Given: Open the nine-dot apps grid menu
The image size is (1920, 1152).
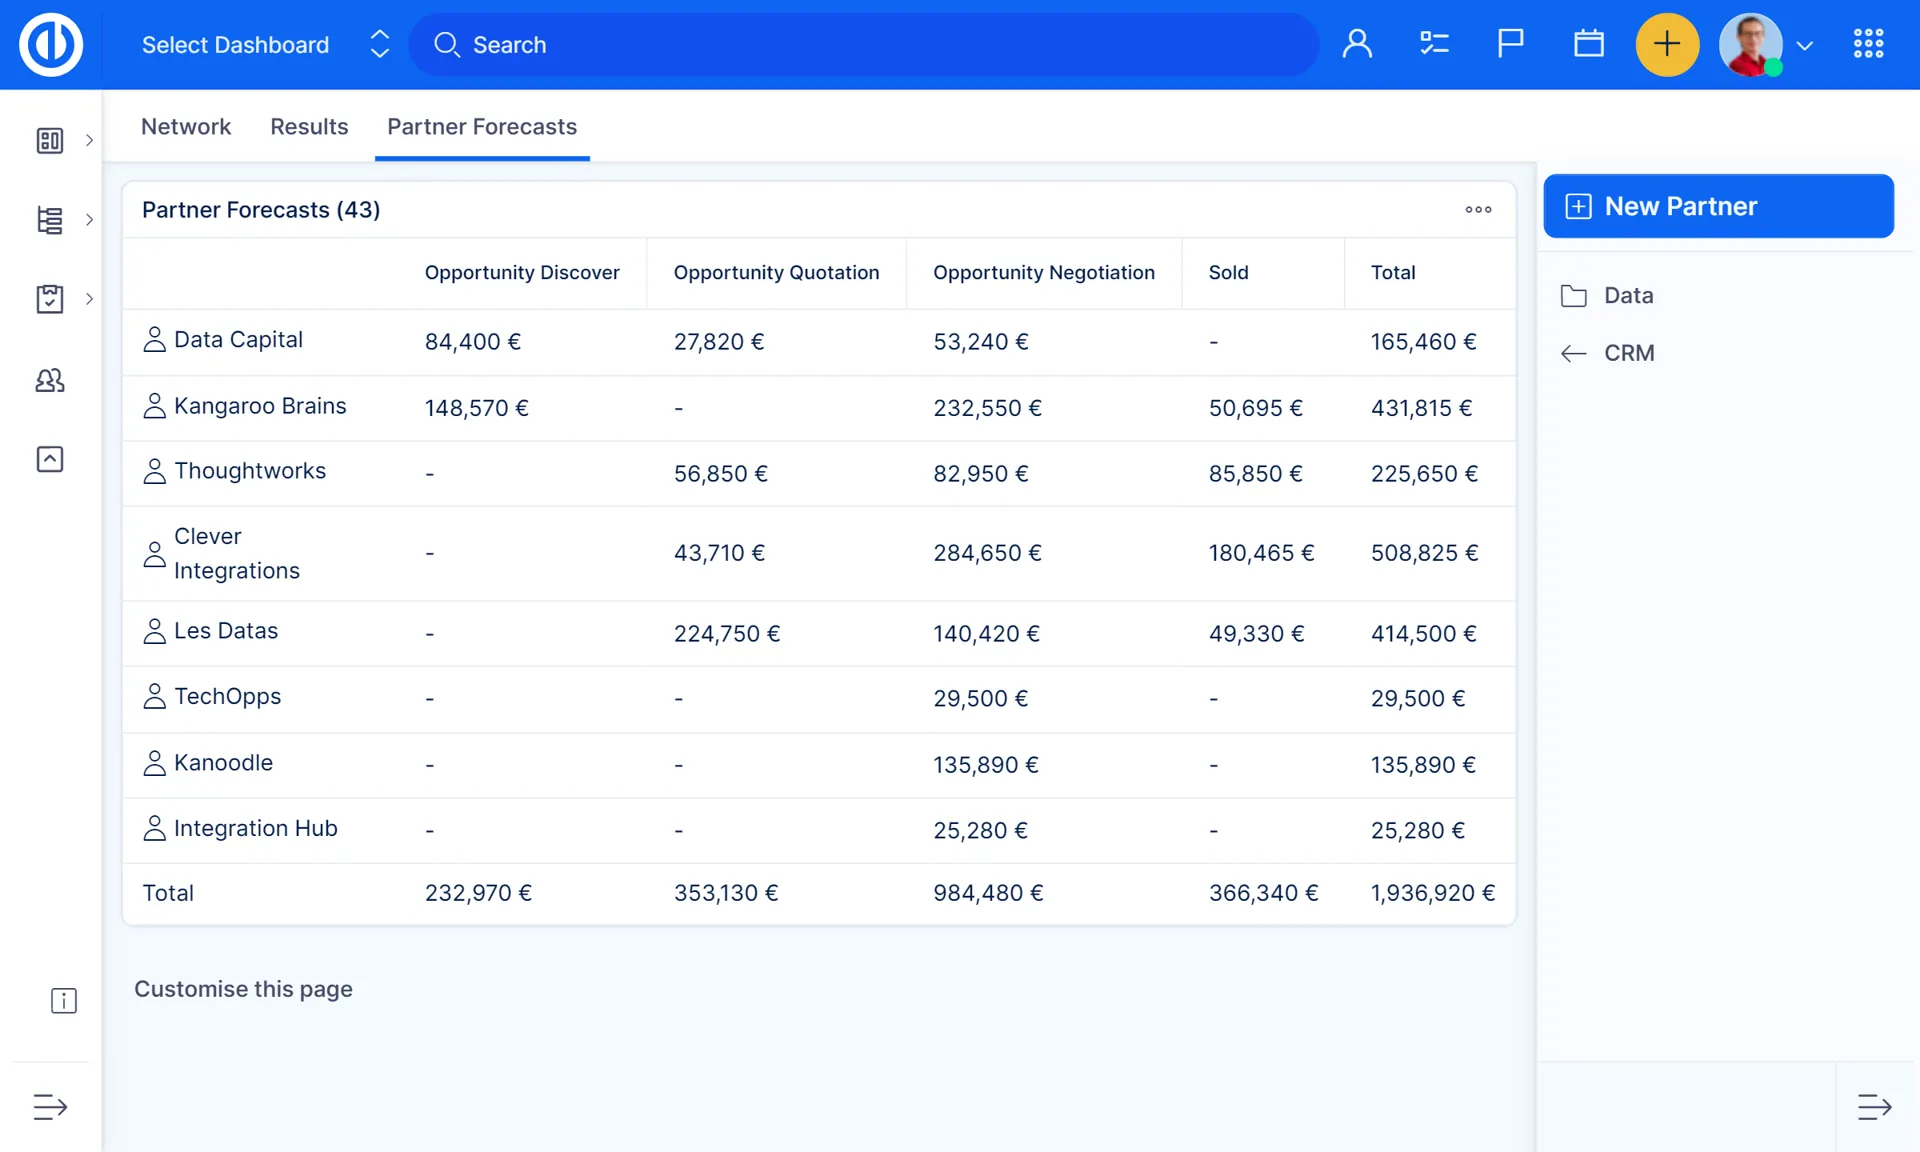Looking at the screenshot, I should coord(1868,44).
